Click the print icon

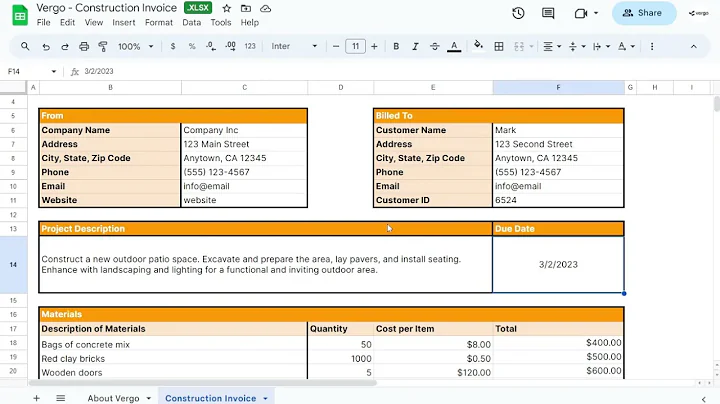tap(84, 46)
